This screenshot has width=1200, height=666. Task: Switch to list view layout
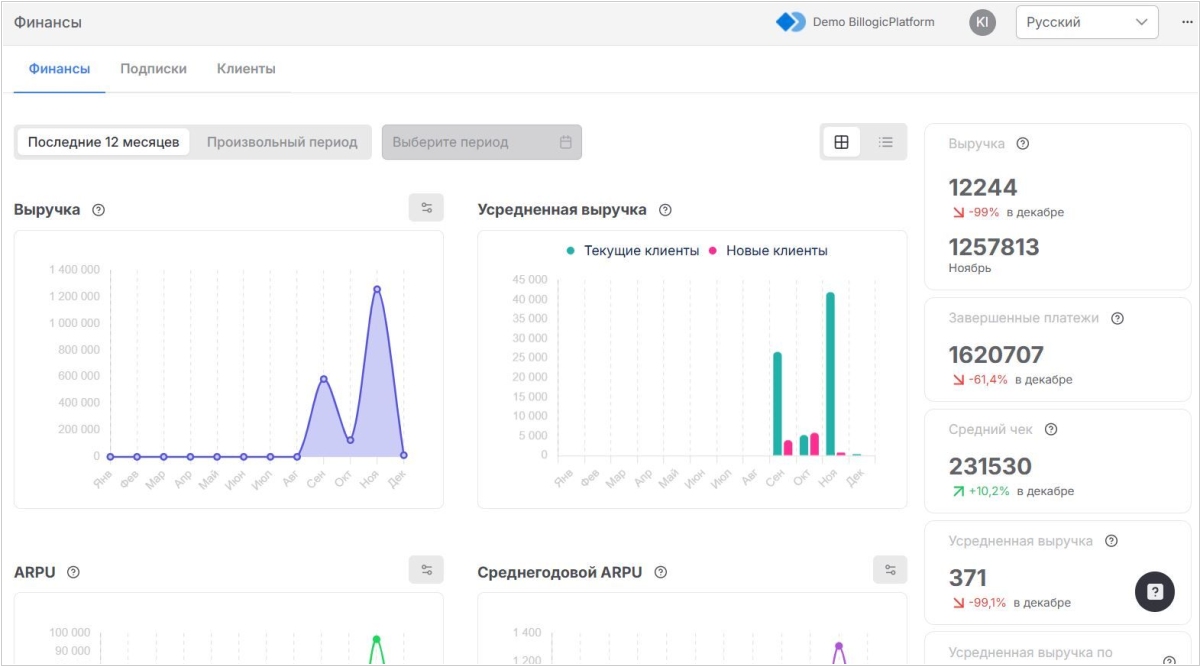[x=885, y=142]
